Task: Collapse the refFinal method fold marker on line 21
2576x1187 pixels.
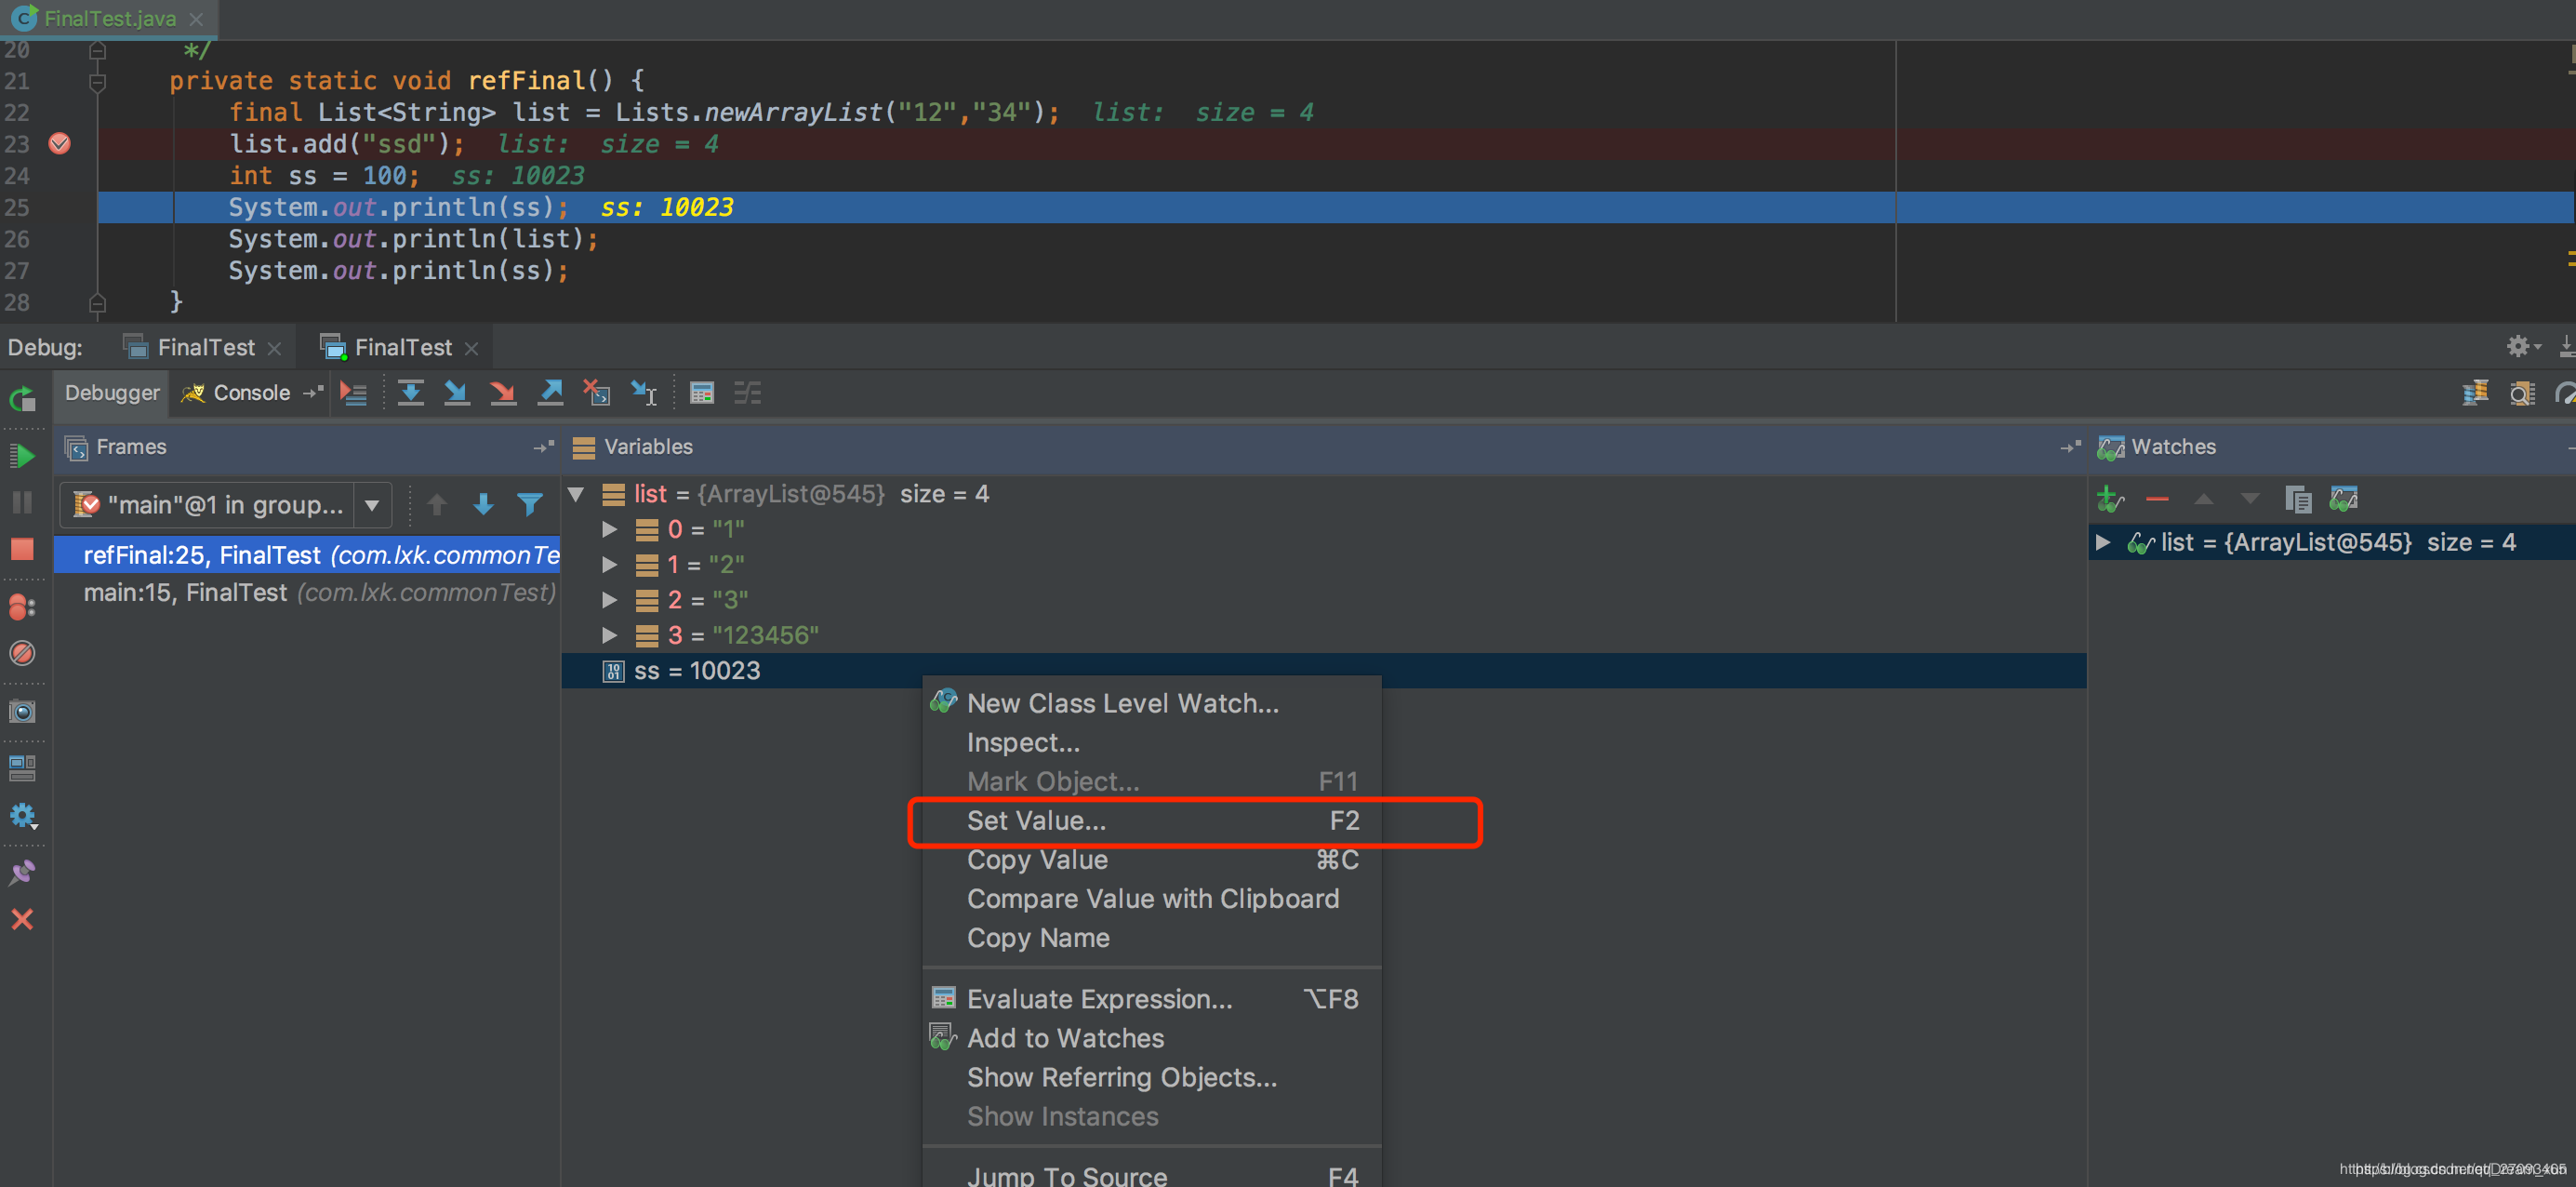Action: [x=97, y=82]
